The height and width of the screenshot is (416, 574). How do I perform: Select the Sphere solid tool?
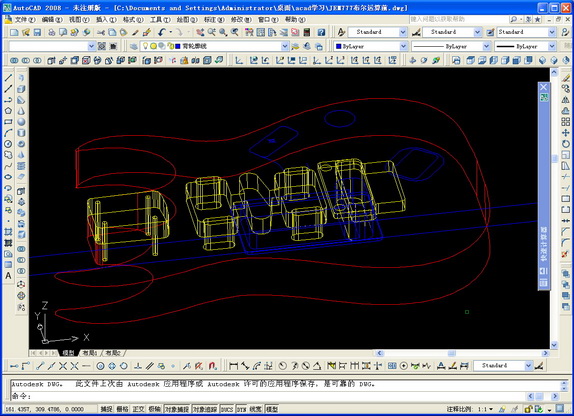click(x=21, y=122)
